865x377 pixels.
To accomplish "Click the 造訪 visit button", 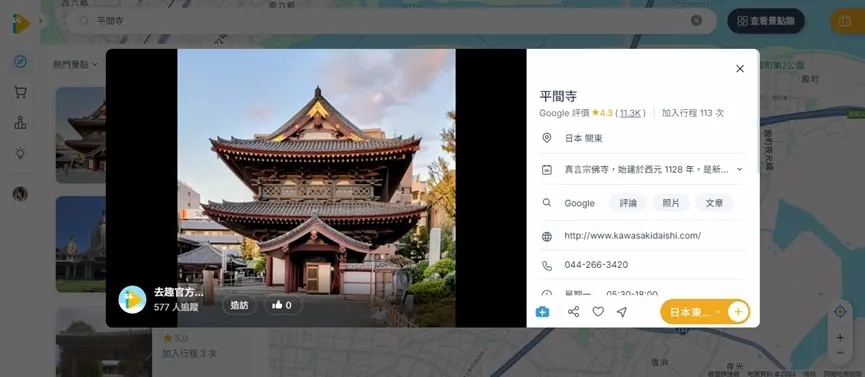I will (239, 305).
